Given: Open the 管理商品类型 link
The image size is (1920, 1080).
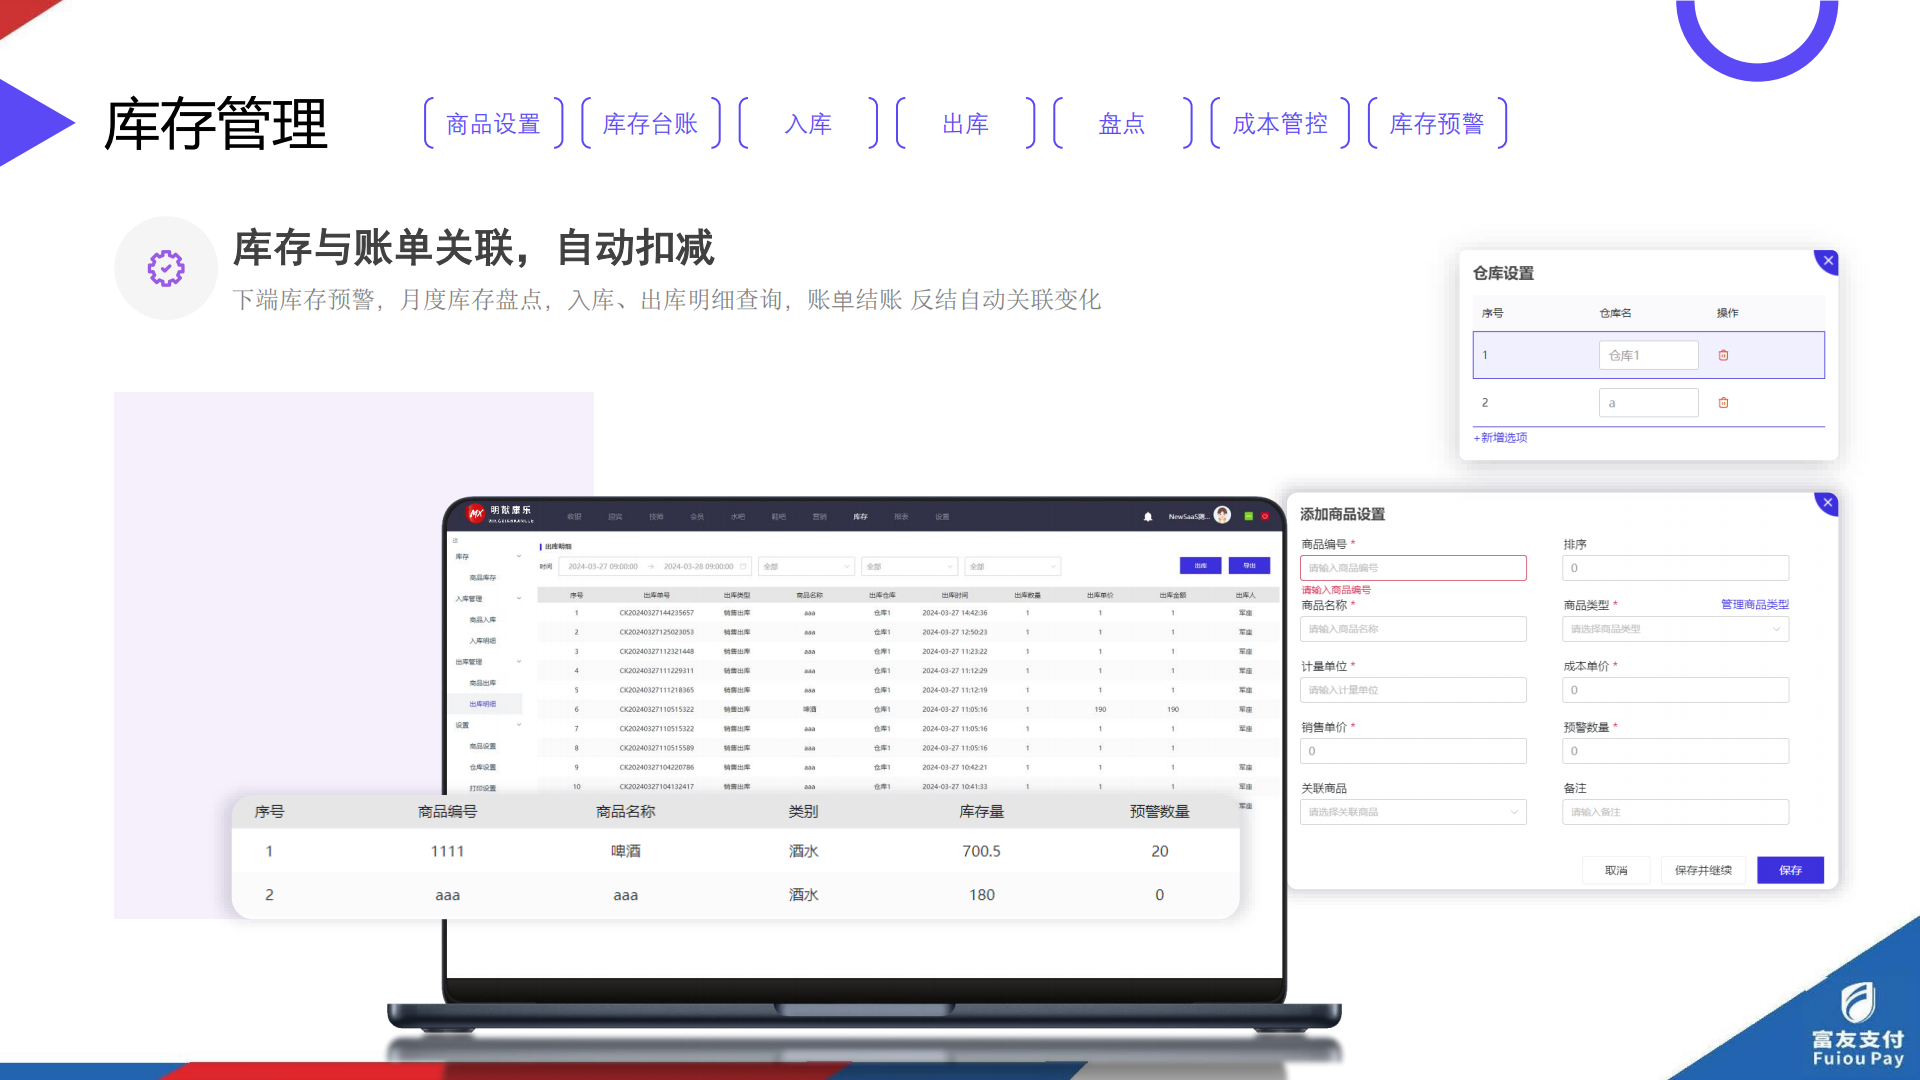Looking at the screenshot, I should [x=1754, y=604].
